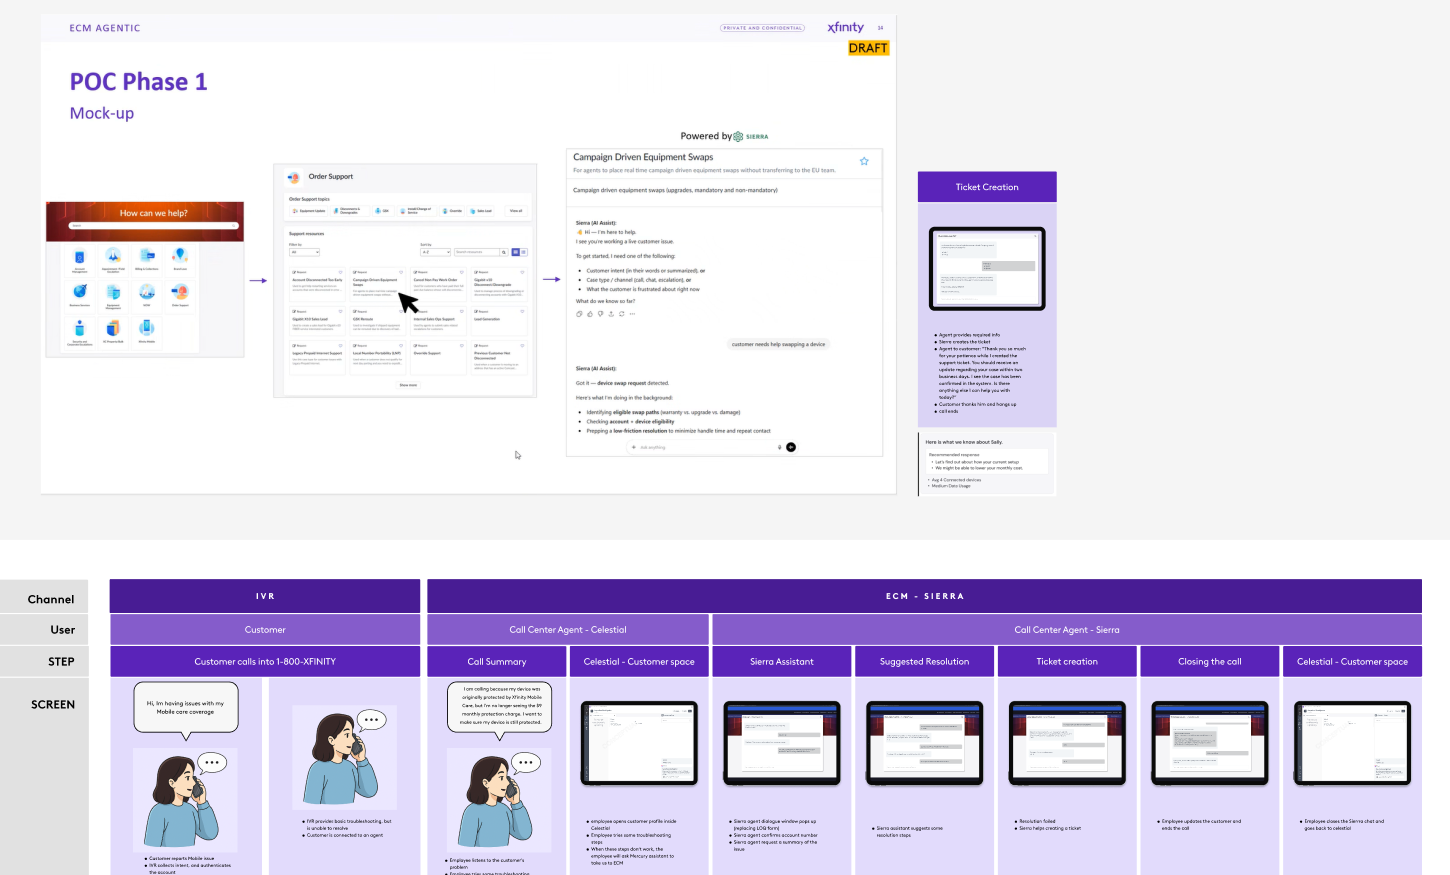This screenshot has width=1450, height=875.
Task: Select the rocket Field Escalation category icon
Action: point(113,255)
